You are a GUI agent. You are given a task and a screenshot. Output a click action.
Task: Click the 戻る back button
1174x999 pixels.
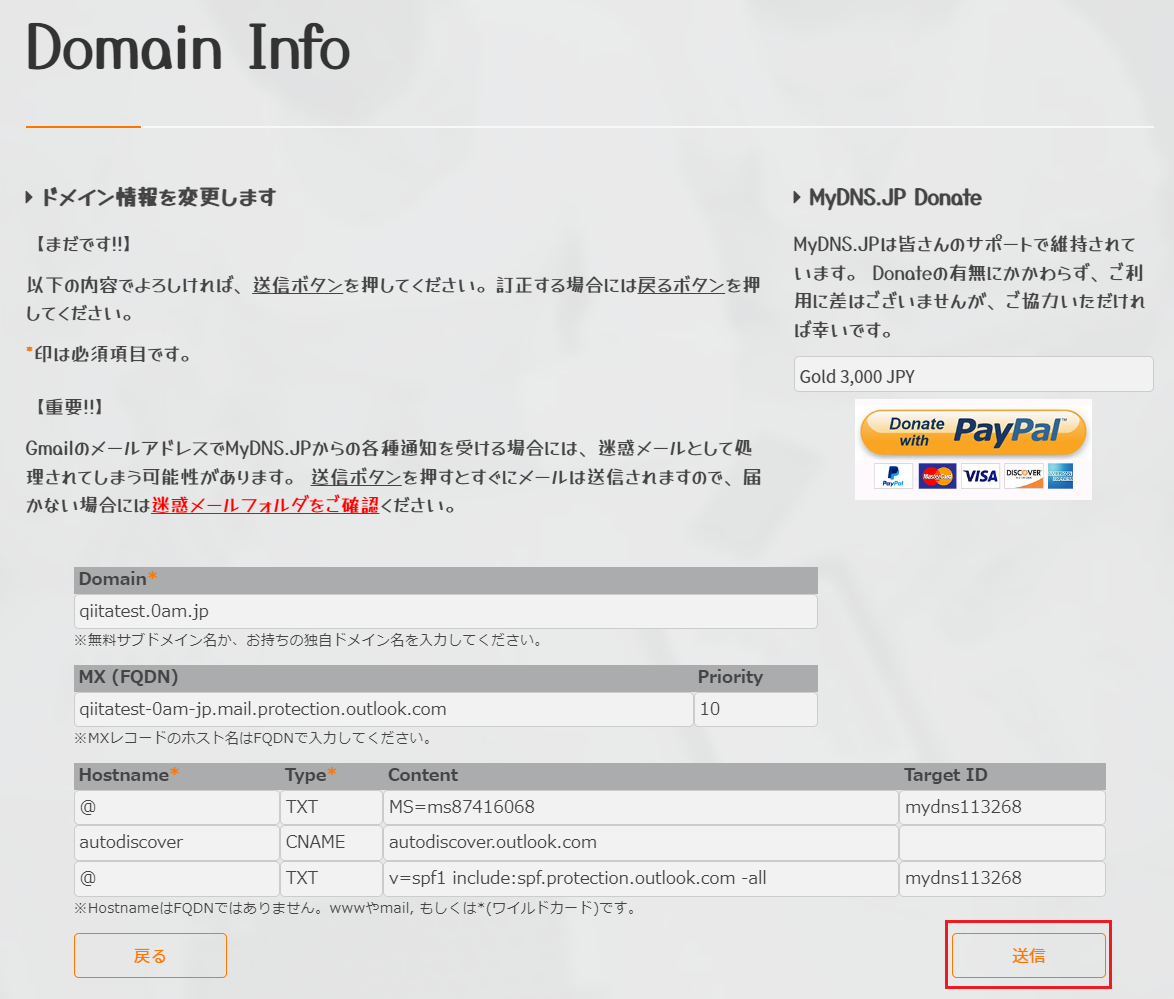point(150,955)
